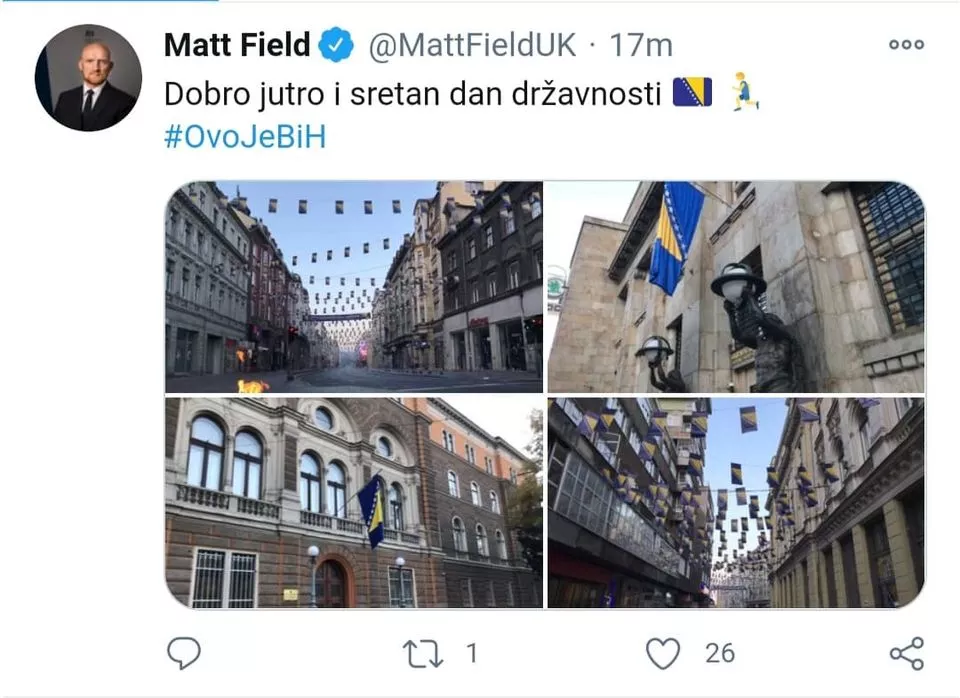View the flag on stone building photo
Screen dimensions: 960x698
coord(736,287)
